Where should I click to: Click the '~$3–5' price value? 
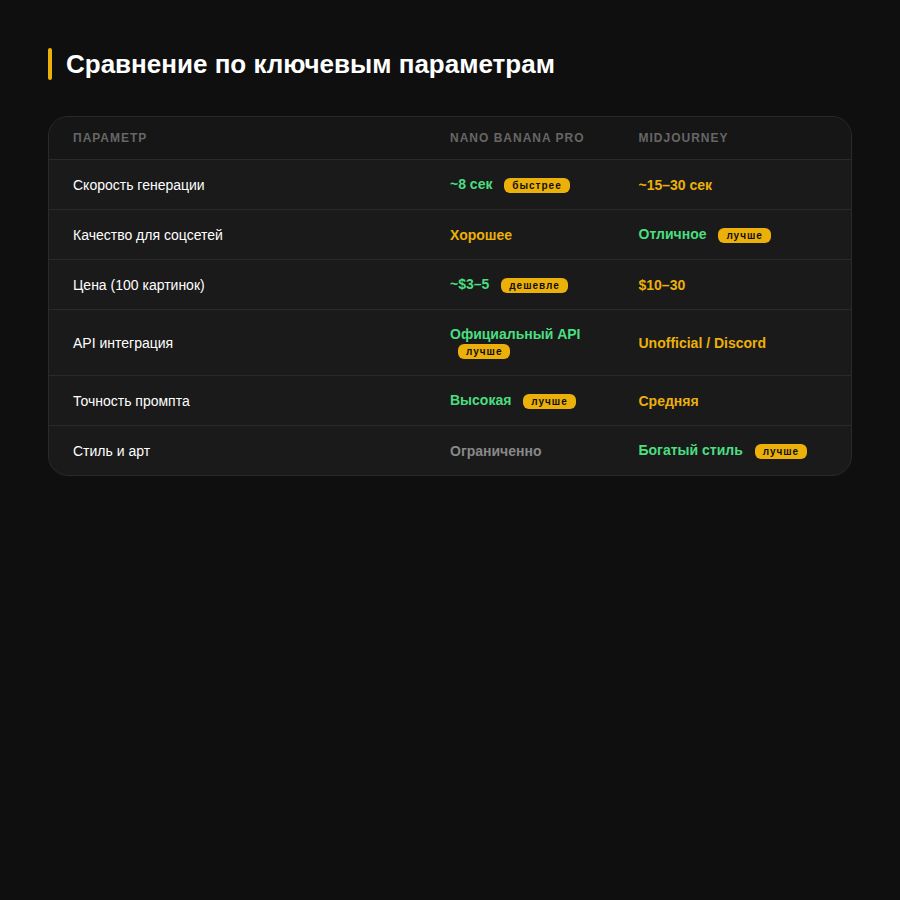coord(470,284)
